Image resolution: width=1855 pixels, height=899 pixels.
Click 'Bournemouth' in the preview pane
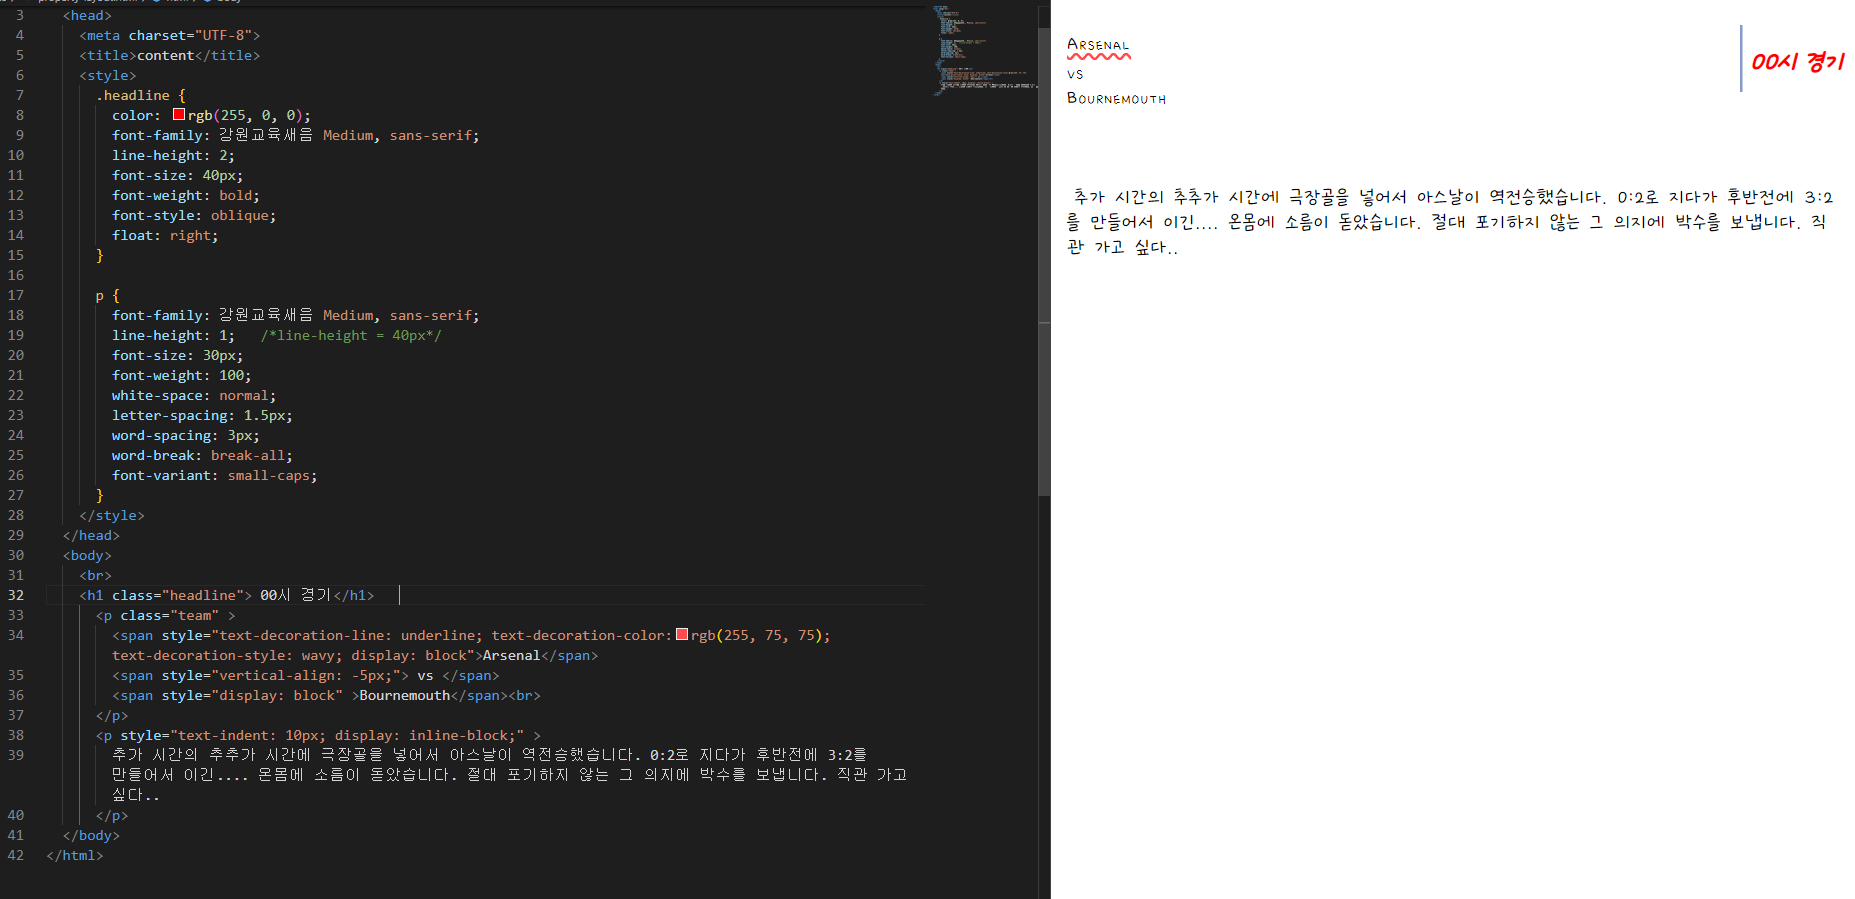click(1116, 98)
